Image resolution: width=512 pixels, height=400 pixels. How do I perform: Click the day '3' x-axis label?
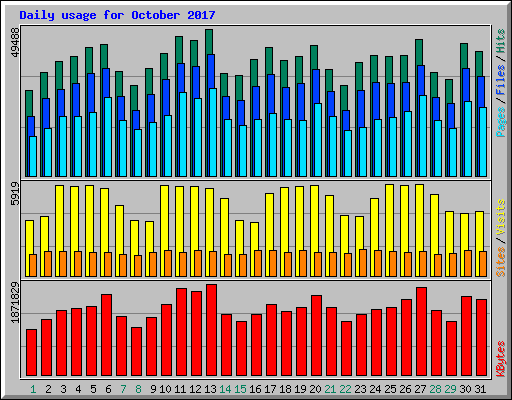(x=63, y=389)
